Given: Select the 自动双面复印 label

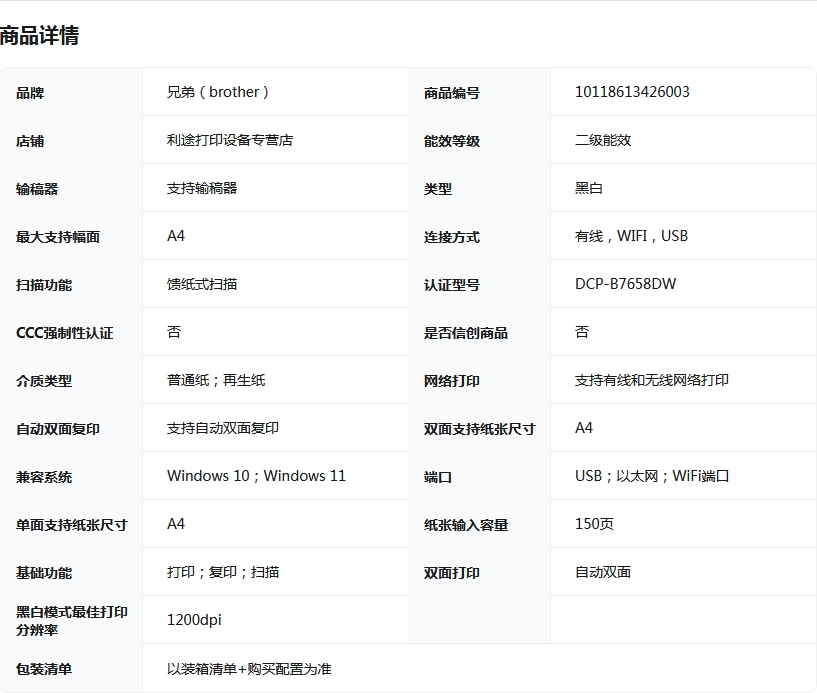Looking at the screenshot, I should coord(58,428).
